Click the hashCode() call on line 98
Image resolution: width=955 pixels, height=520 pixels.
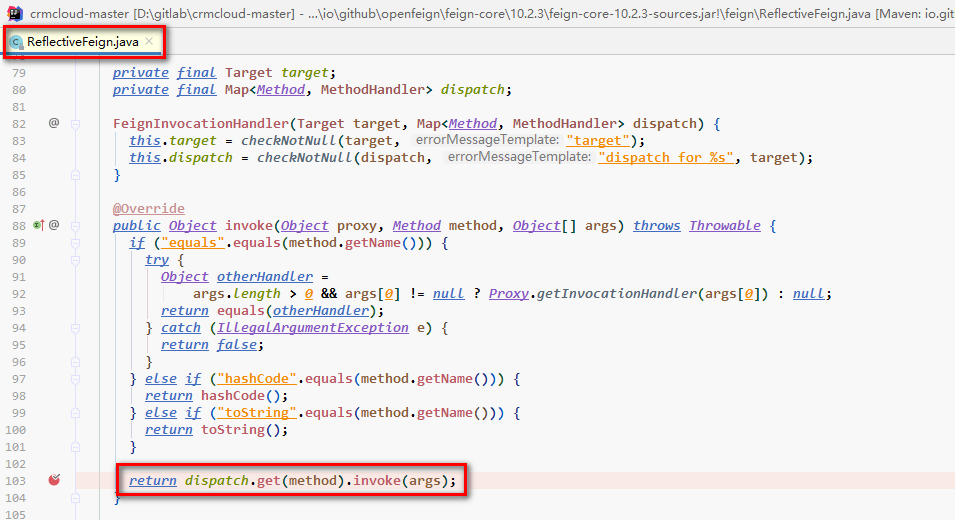pos(244,396)
